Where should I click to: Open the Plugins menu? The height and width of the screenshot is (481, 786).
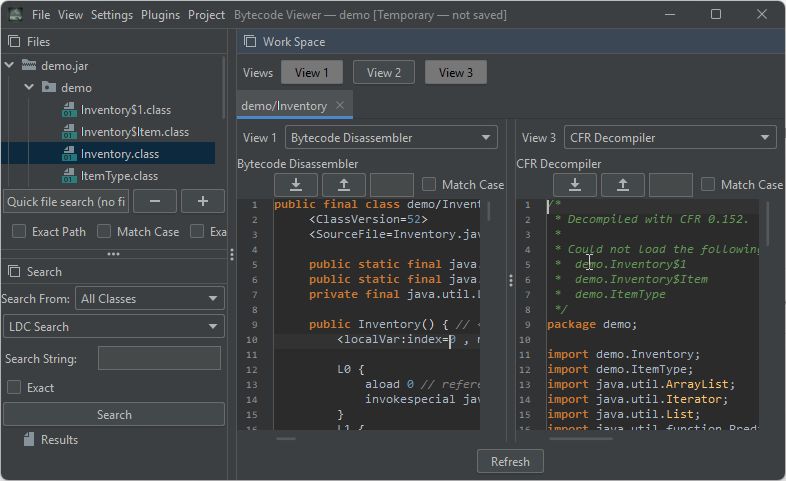[160, 15]
